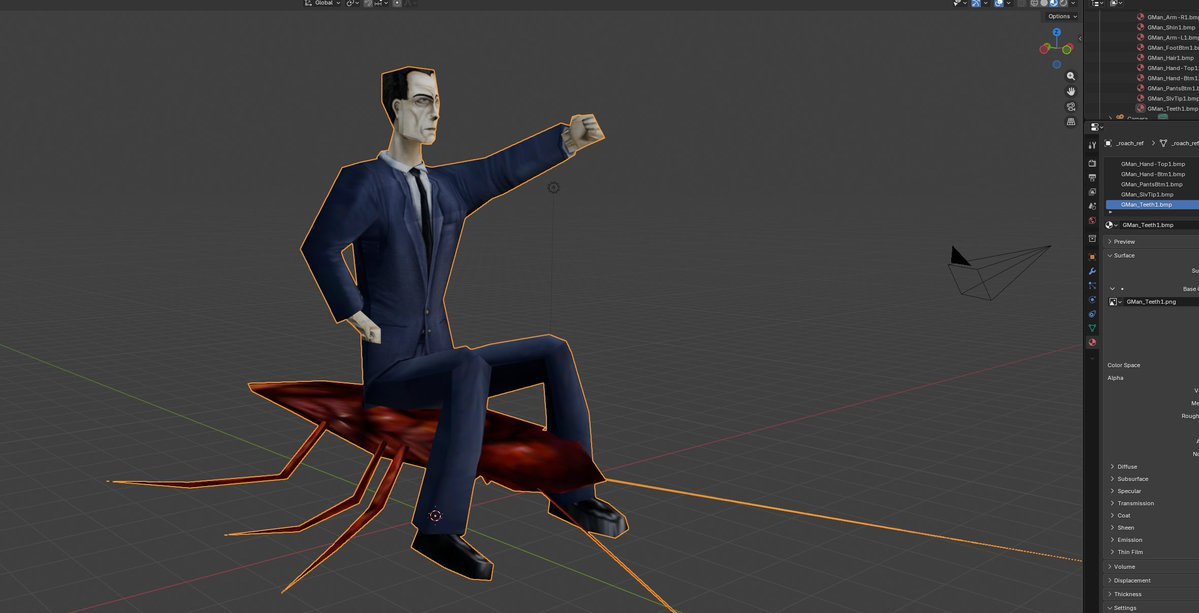Screen dimensions: 1199x613
Task: Open material browse dropdown beside GMan_Teeth1.bmp
Action: (1111, 225)
